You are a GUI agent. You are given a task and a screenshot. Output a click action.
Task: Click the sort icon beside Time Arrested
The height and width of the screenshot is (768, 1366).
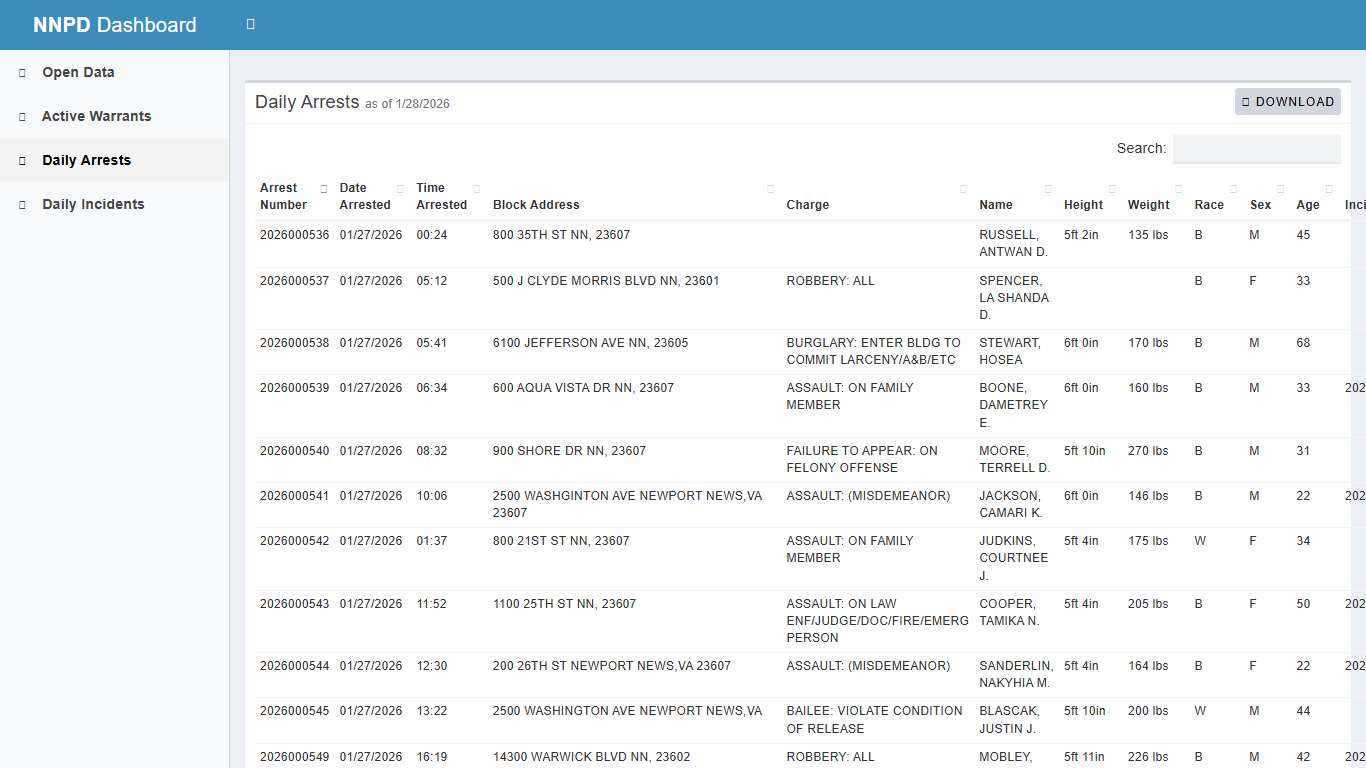(x=476, y=188)
